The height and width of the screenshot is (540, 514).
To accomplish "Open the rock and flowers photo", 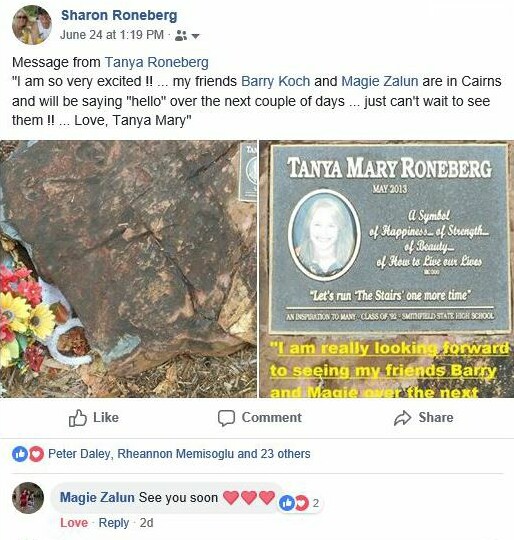I will 128,269.
